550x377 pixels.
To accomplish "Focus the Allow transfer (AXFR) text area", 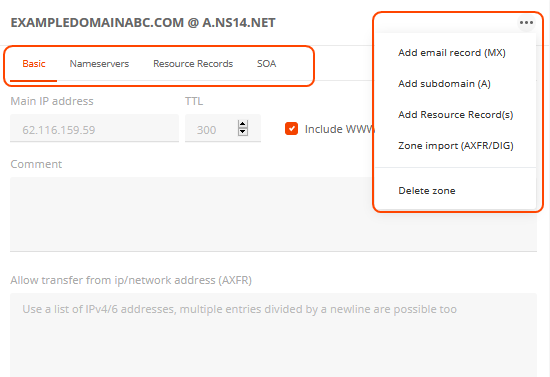I will [273, 335].
